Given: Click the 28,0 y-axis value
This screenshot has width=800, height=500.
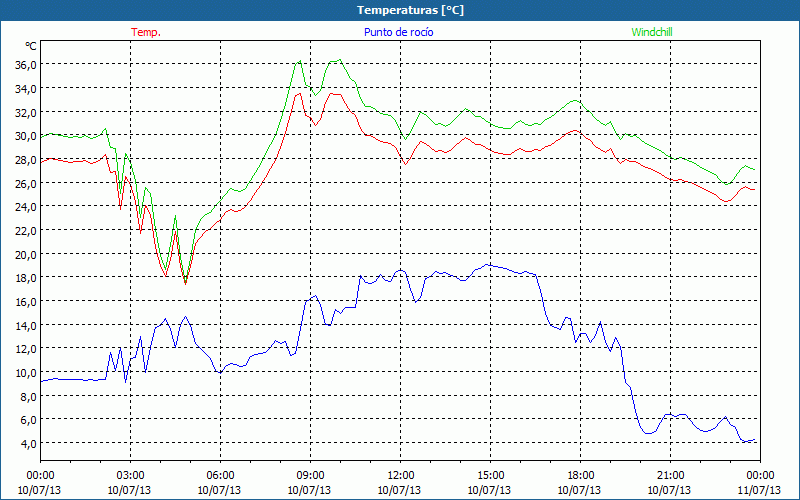Looking at the screenshot, I should (26, 159).
